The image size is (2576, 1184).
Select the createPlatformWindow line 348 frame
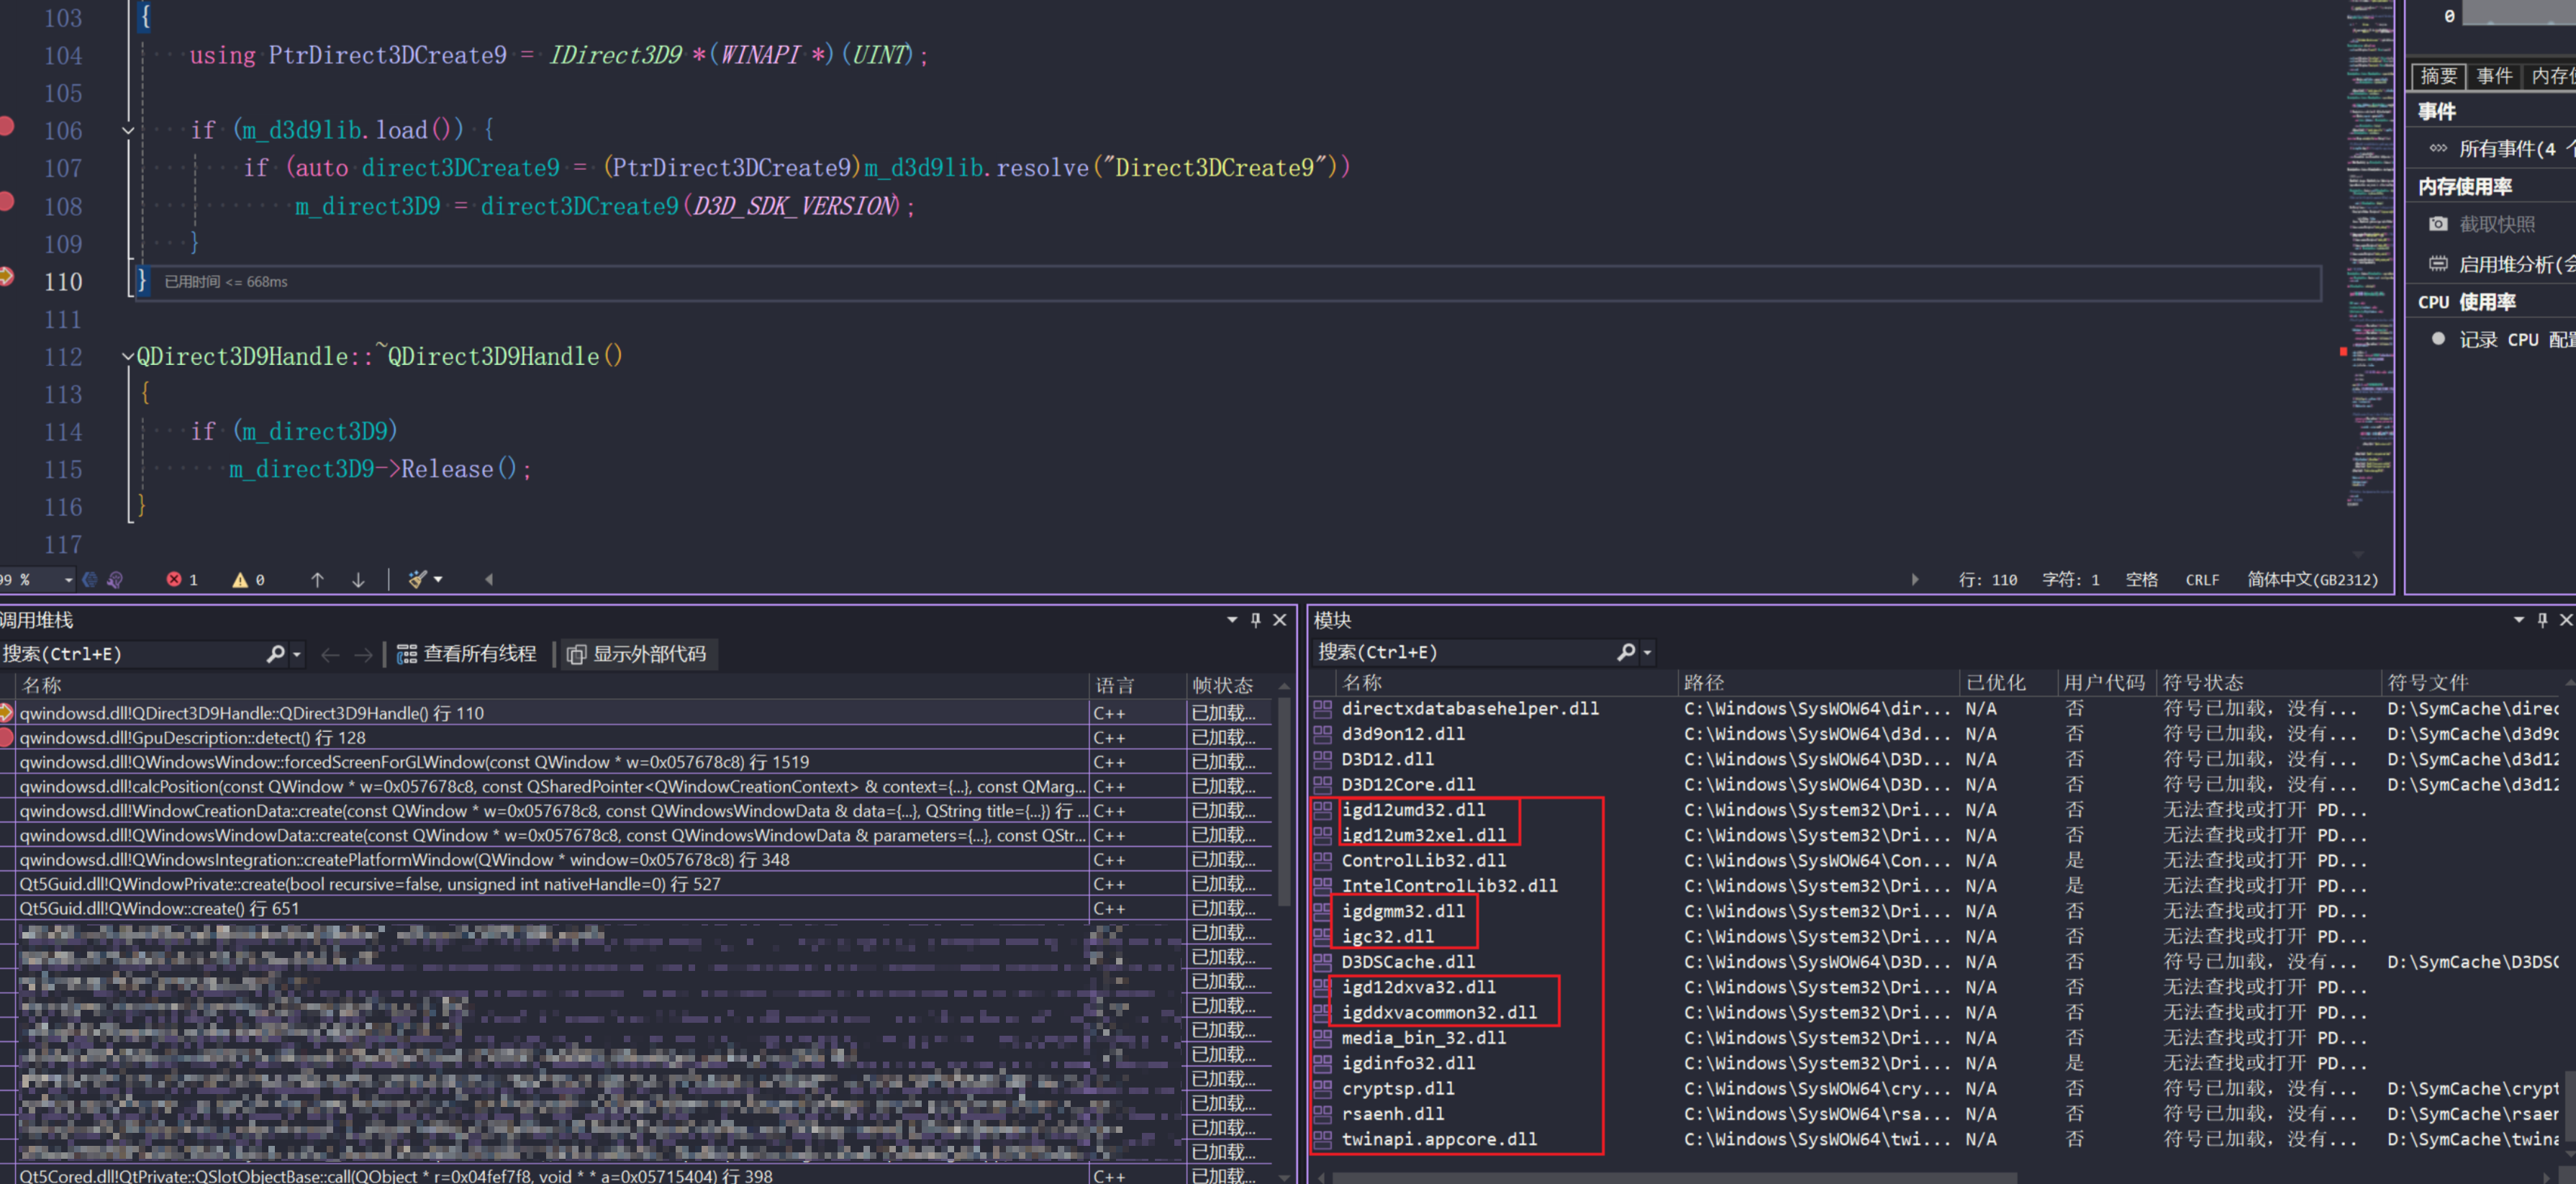636,859
